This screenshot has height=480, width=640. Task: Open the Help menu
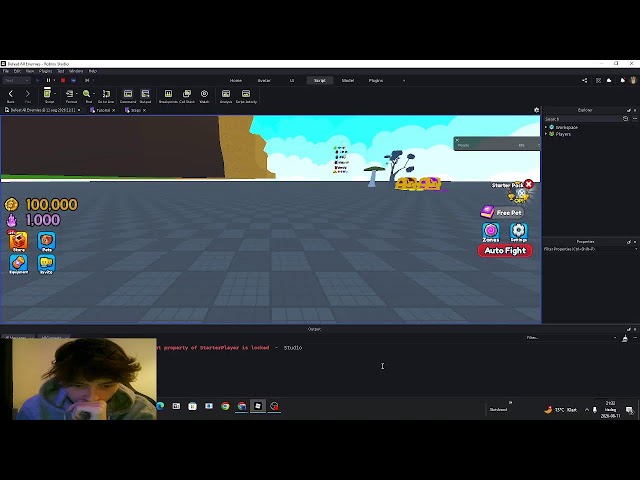93,71
